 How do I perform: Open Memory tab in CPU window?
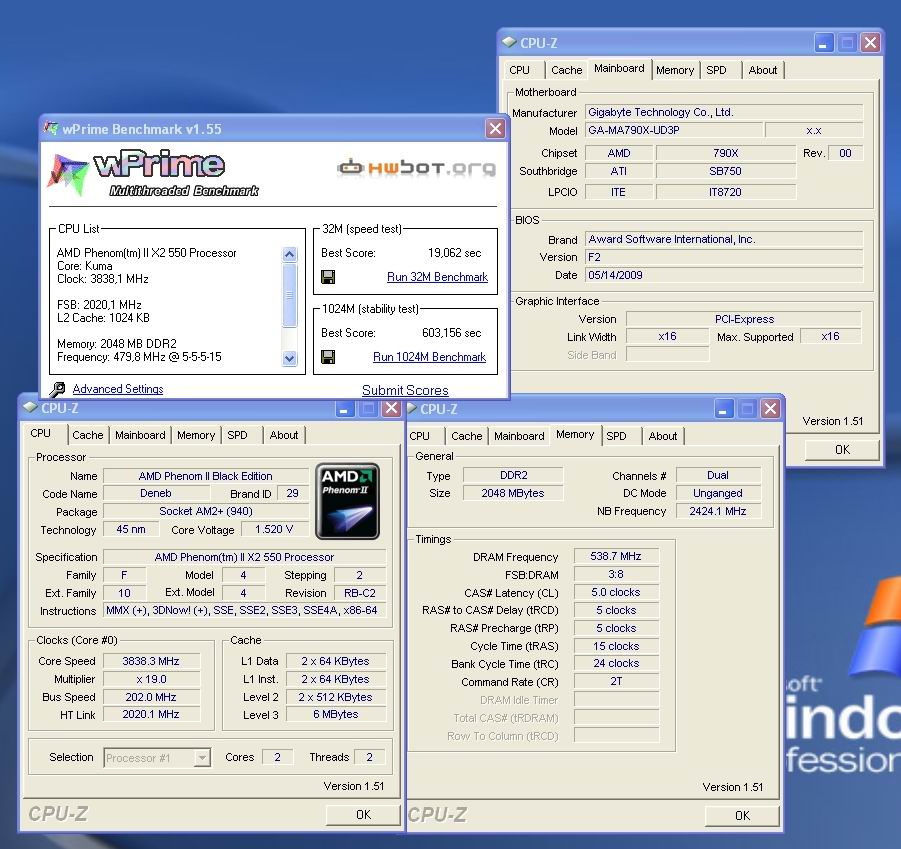pyautogui.click(x=196, y=435)
